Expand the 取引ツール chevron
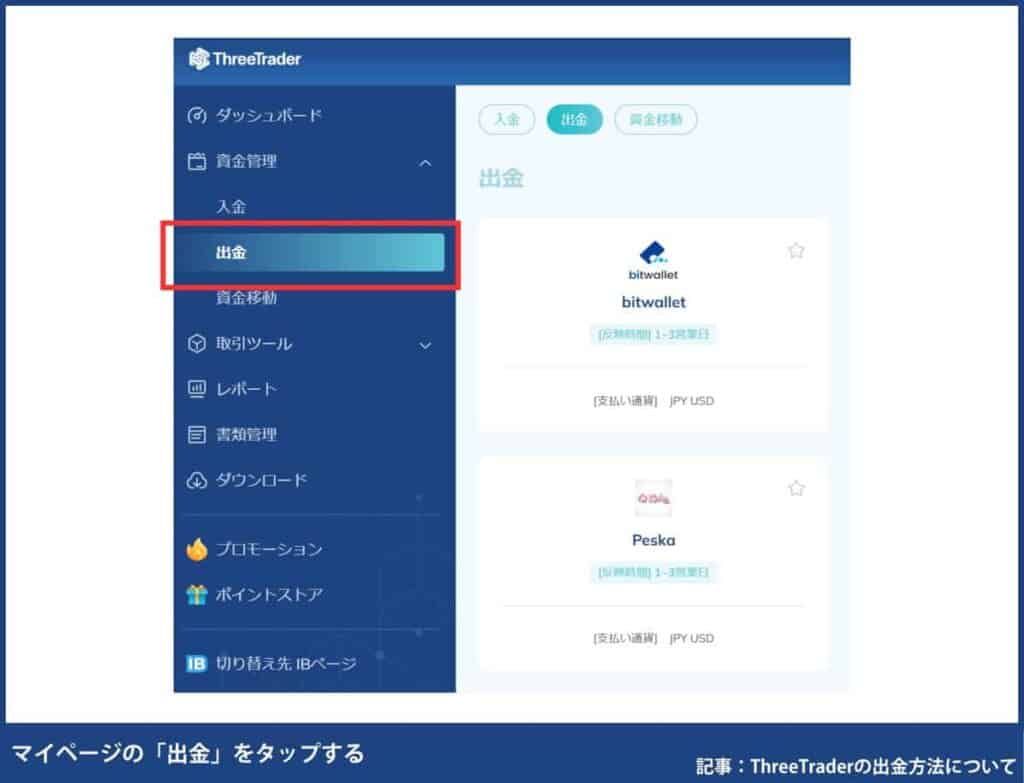This screenshot has width=1024, height=783. coord(425,345)
